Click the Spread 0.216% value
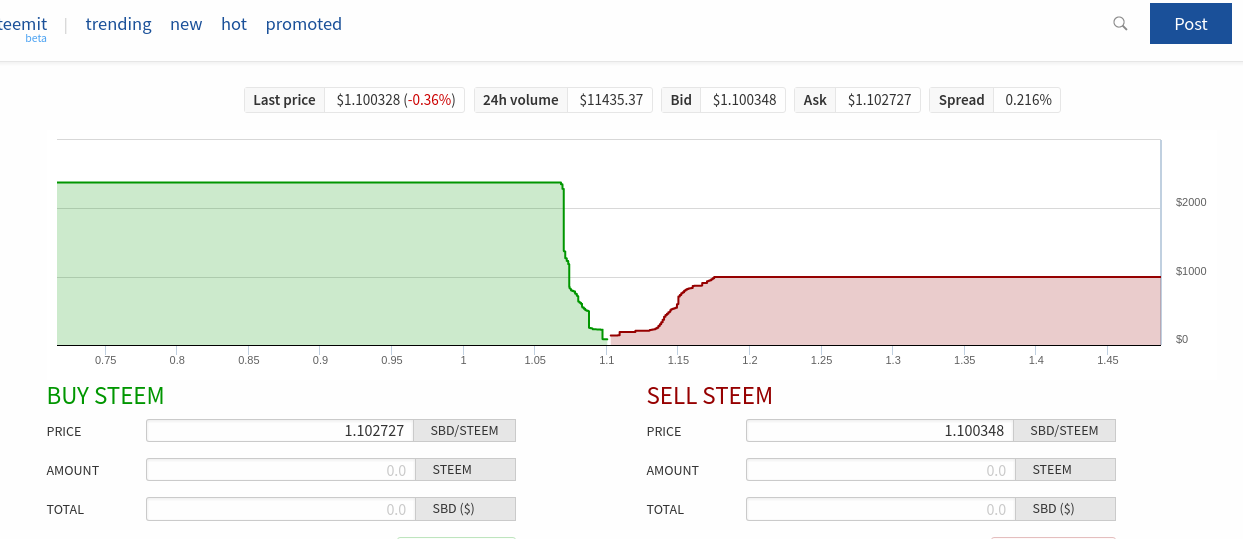 click(1028, 100)
